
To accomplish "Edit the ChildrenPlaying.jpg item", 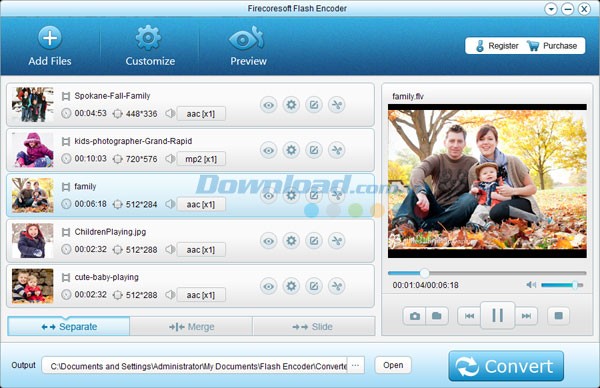I will pos(314,241).
